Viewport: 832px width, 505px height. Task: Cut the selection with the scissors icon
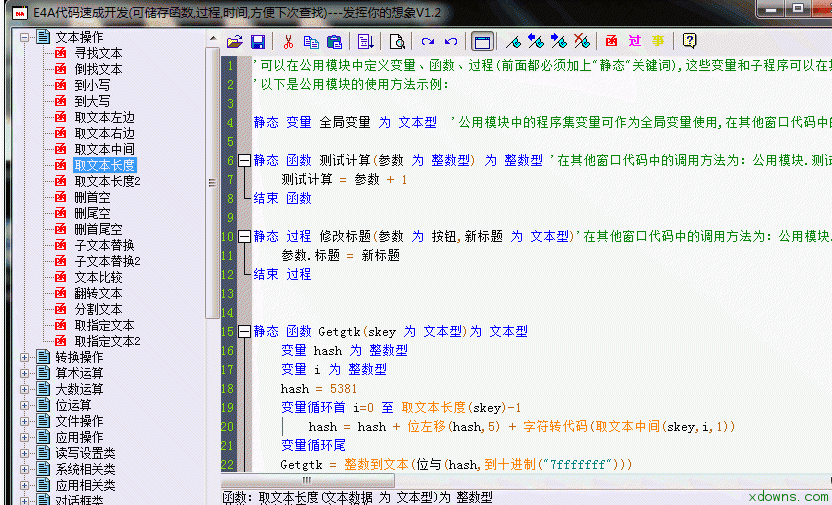click(288, 41)
